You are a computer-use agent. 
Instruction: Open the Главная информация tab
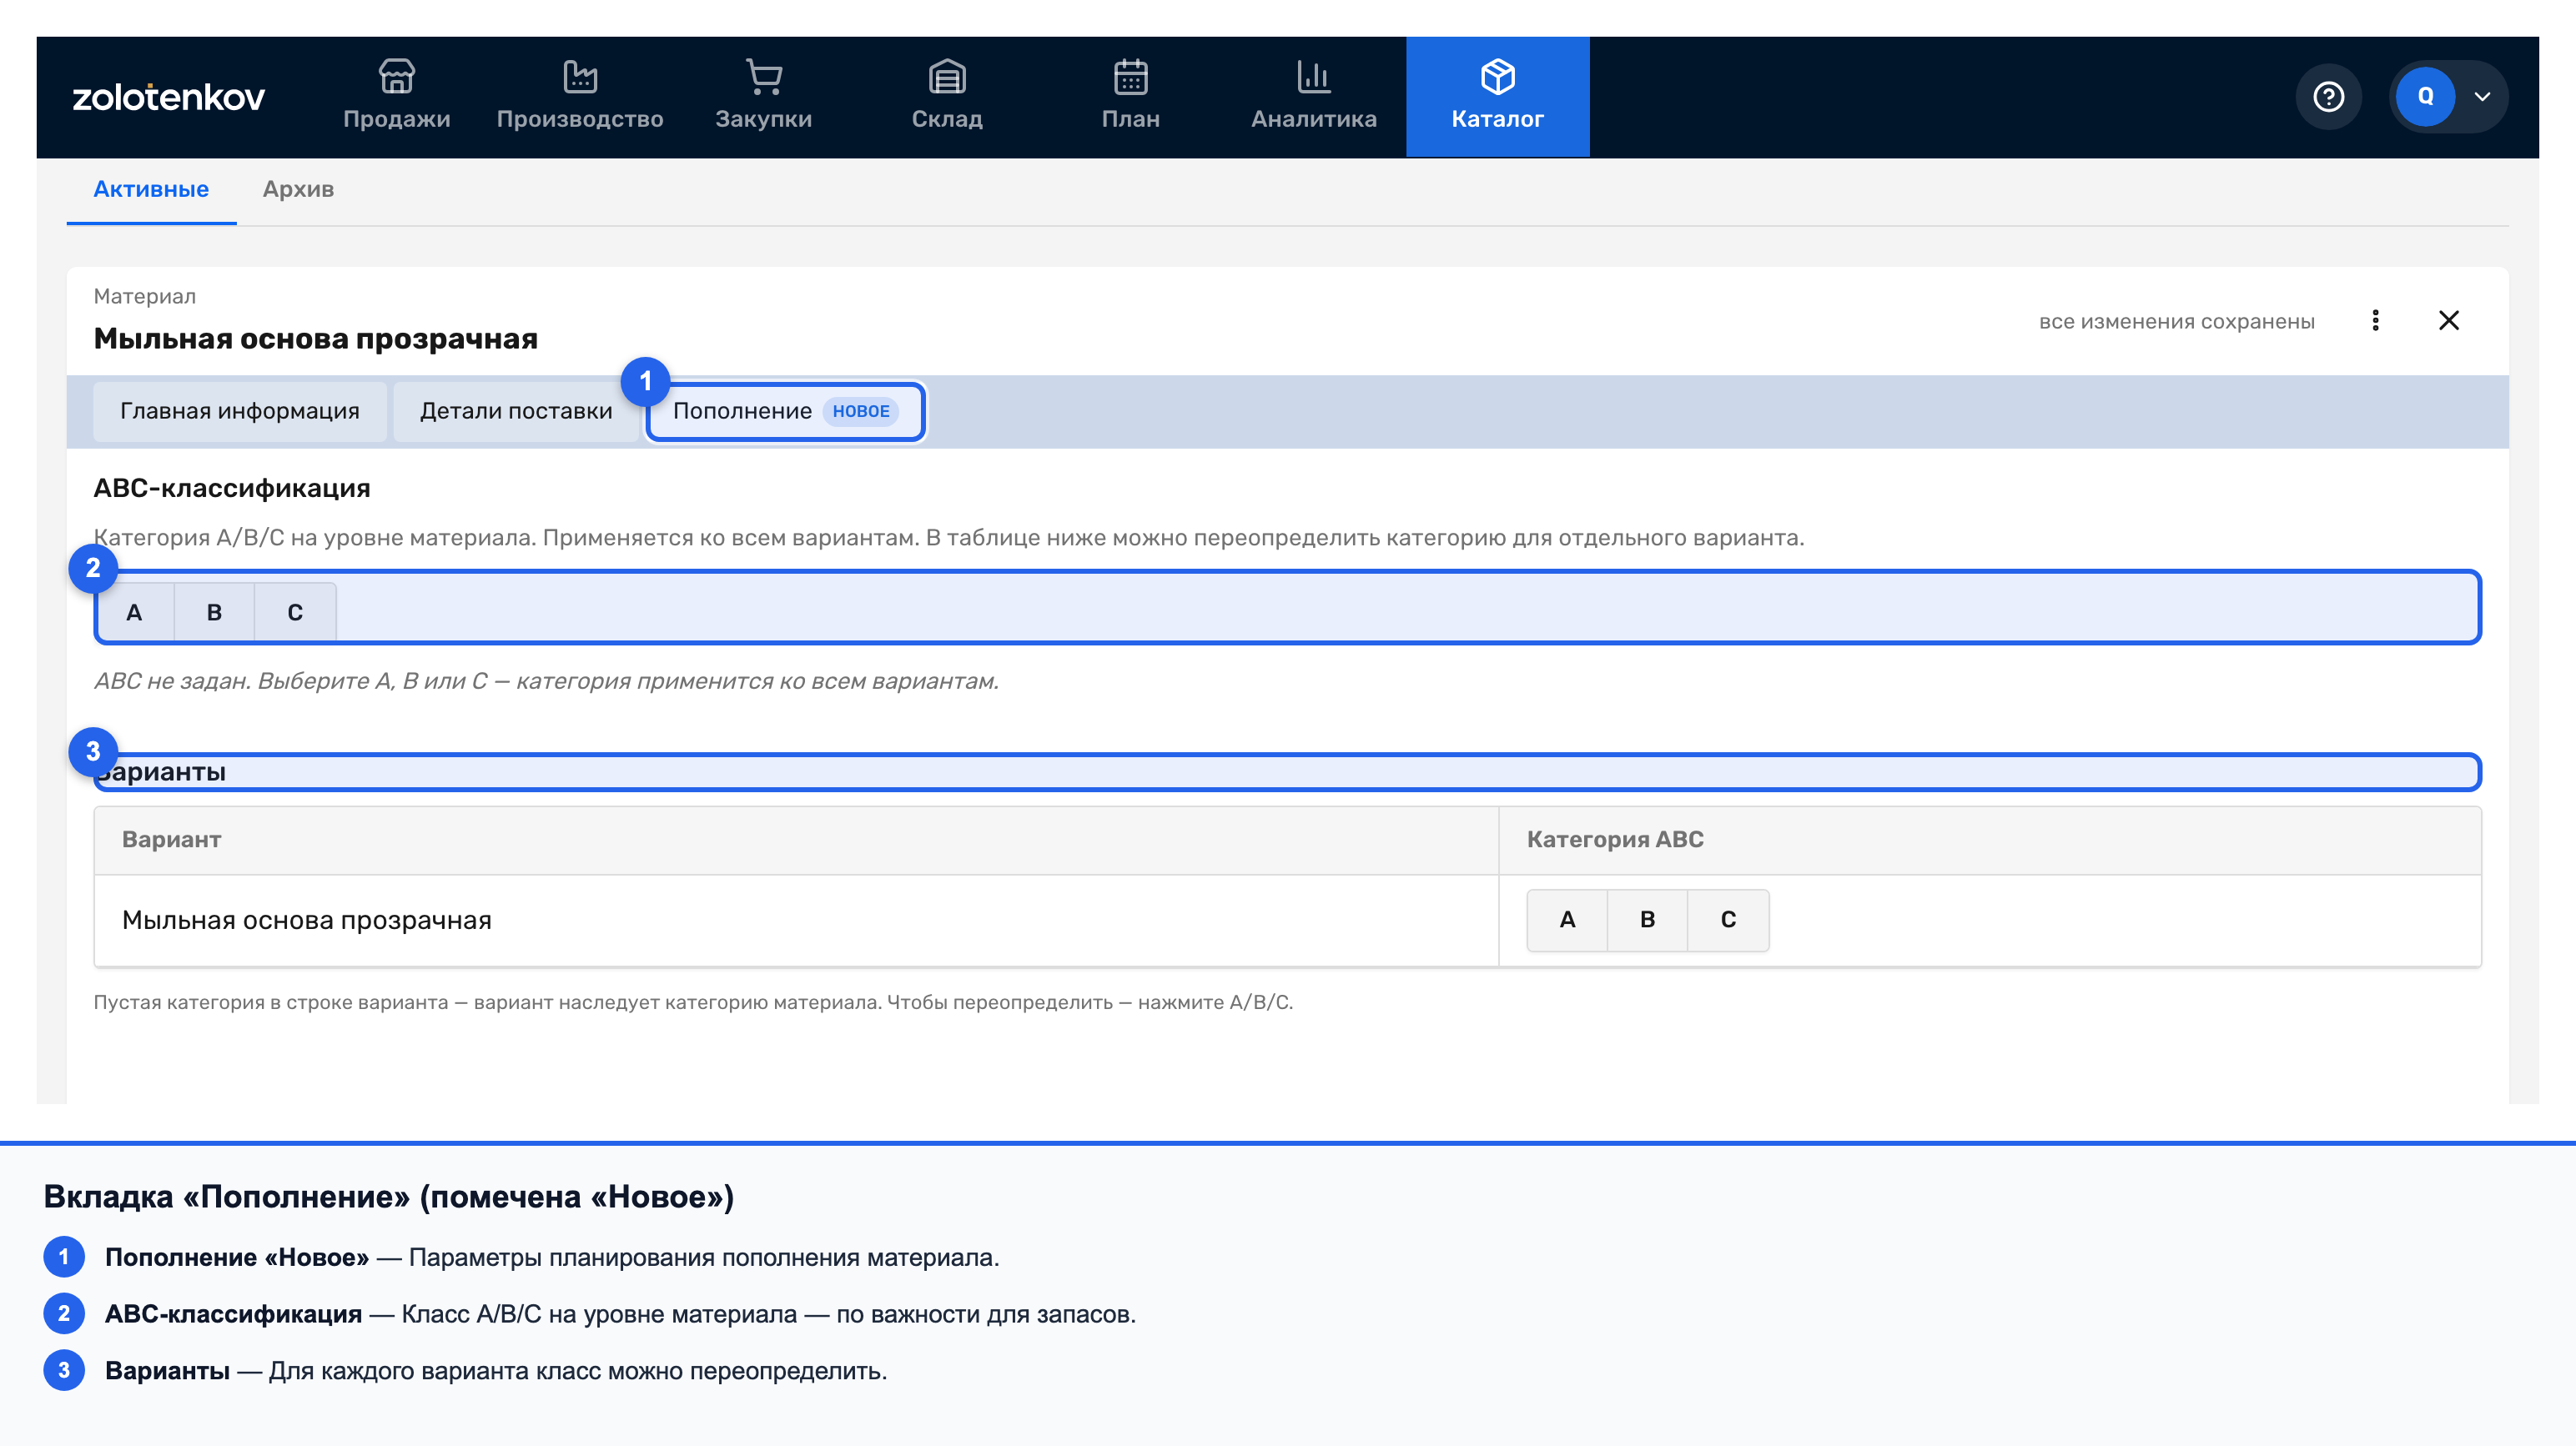pos(240,411)
